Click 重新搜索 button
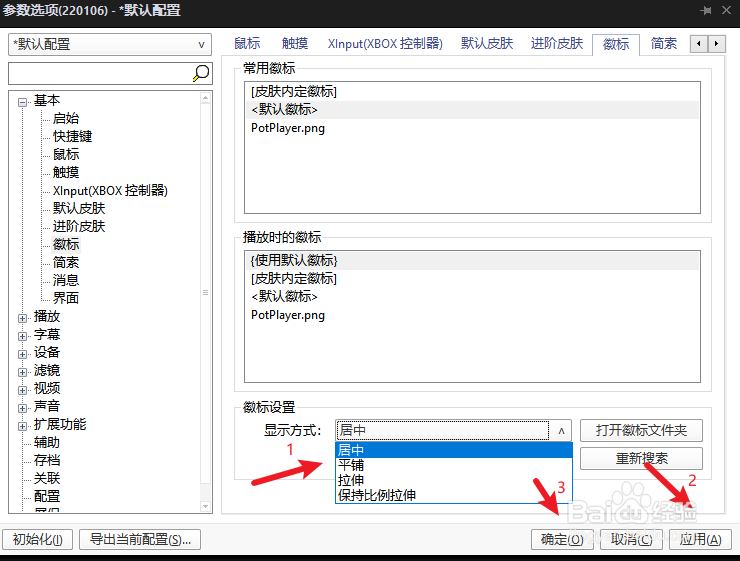Viewport: 740px width, 561px height. [x=641, y=458]
